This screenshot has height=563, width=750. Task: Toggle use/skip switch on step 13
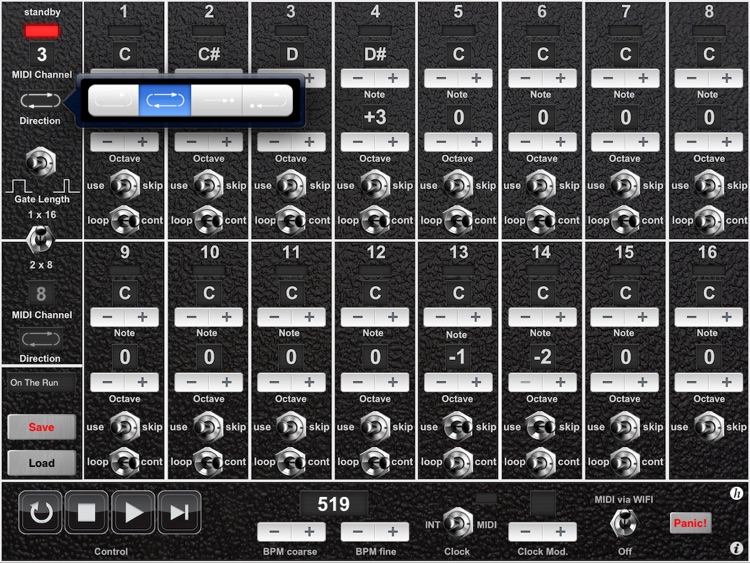[458, 427]
